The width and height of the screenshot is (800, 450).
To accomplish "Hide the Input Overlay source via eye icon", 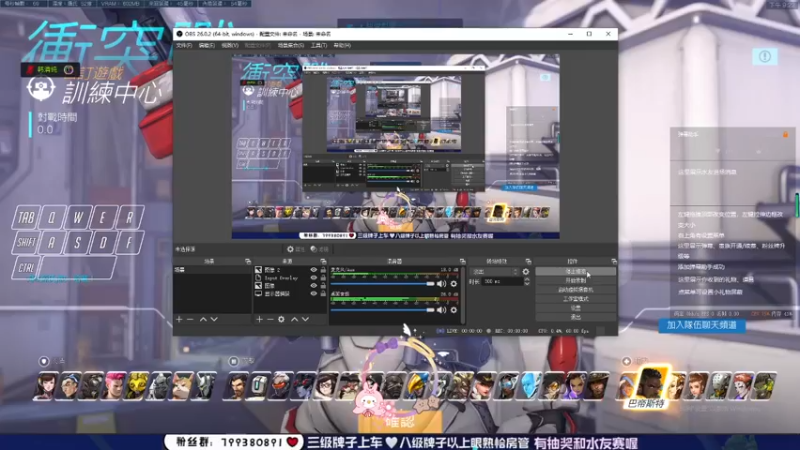I will (313, 278).
